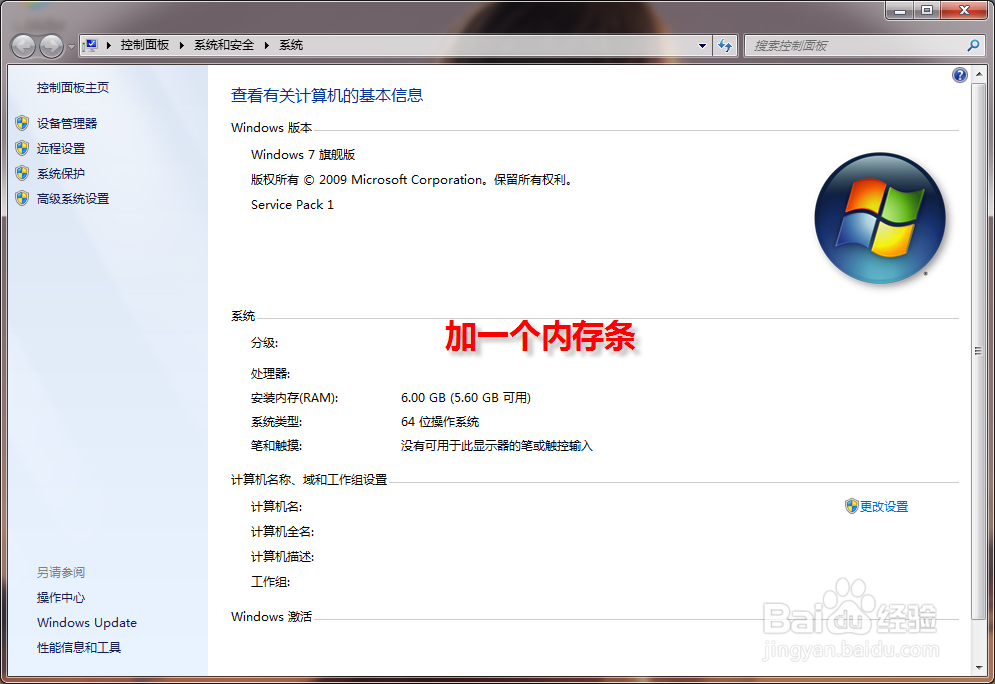This screenshot has width=995, height=684.
Task: Click the search magnifier icon
Action: coord(973,45)
